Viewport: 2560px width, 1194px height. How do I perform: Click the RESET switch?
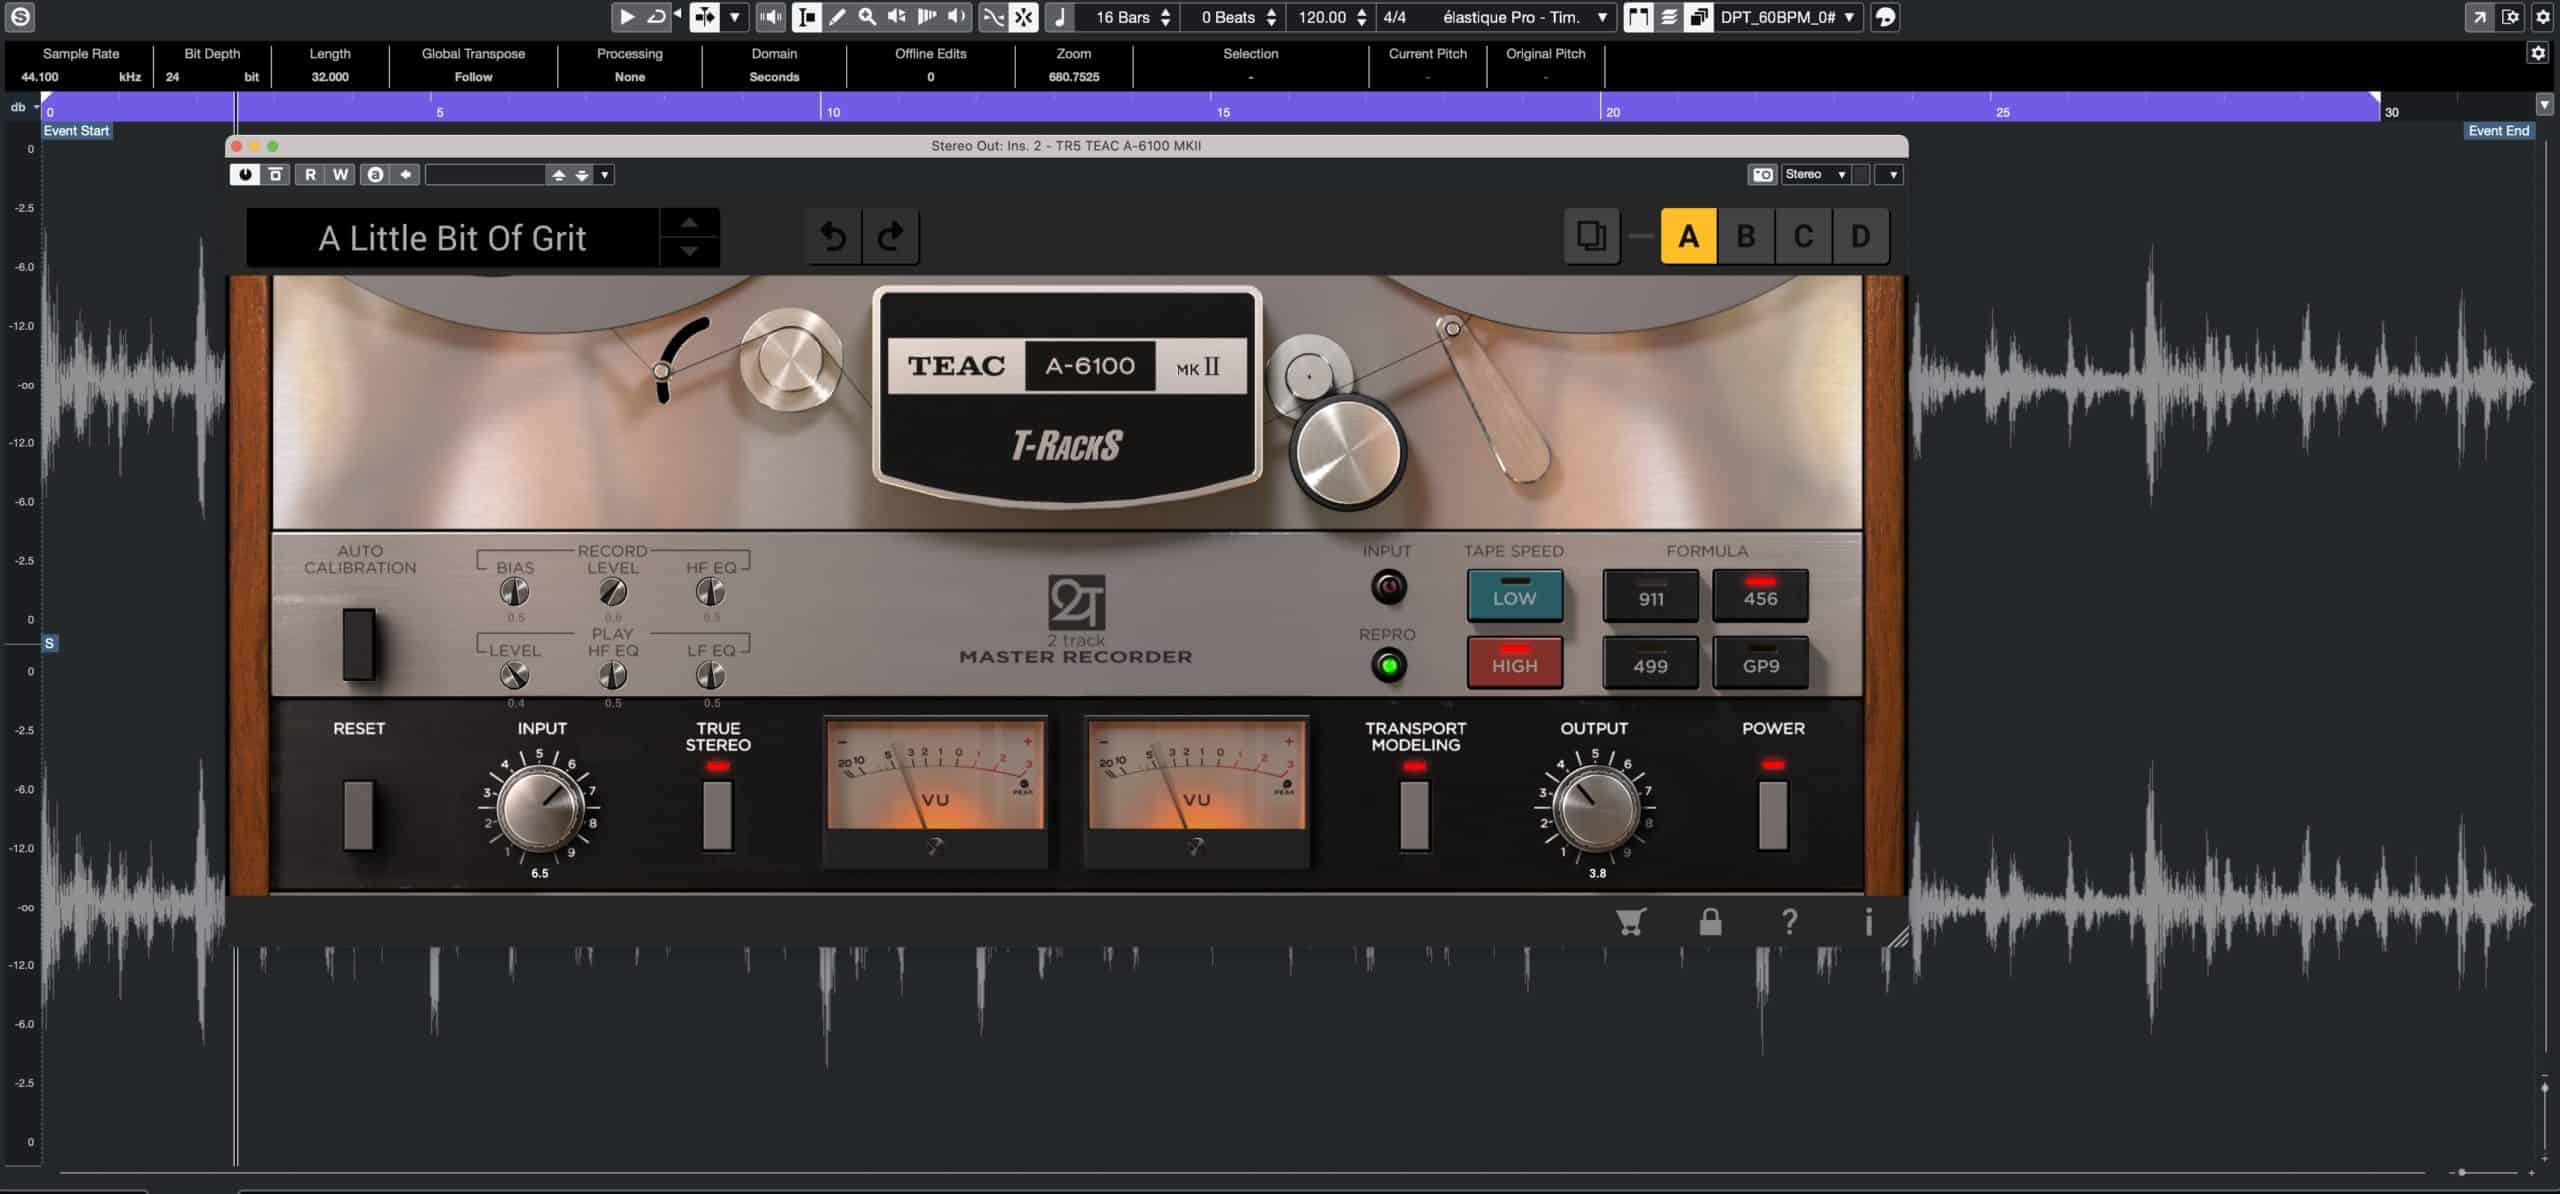[x=358, y=814]
